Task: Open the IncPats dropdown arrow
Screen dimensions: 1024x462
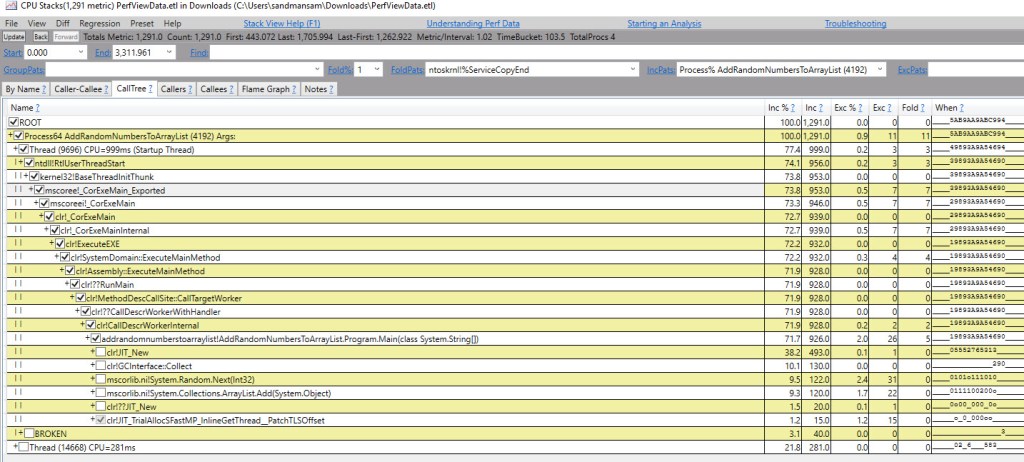Action: click(881, 70)
